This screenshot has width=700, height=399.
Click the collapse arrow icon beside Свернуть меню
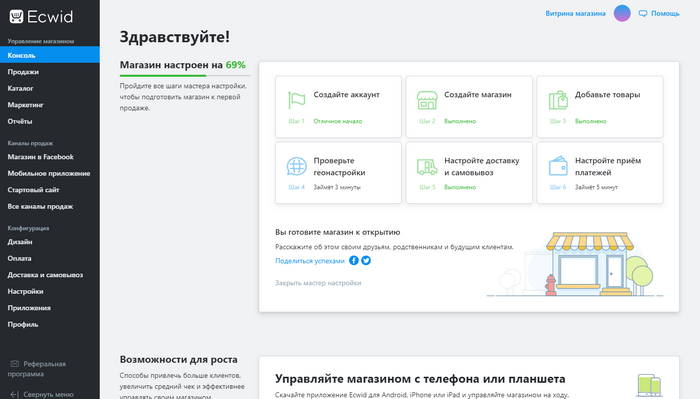[x=15, y=394]
